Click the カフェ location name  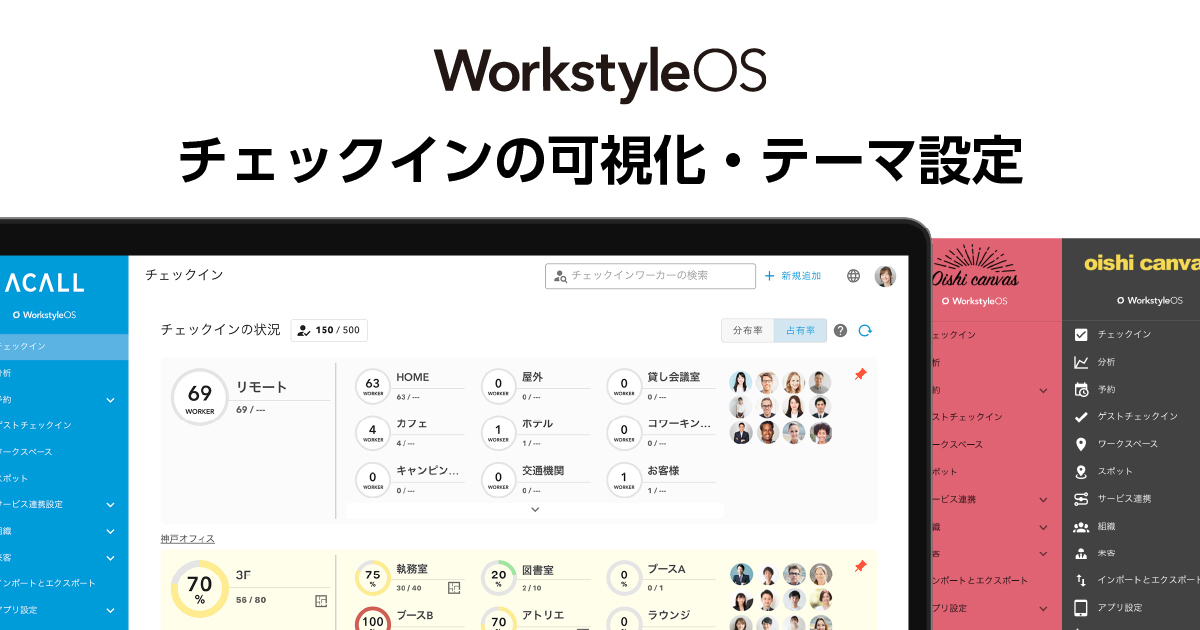click(412, 424)
